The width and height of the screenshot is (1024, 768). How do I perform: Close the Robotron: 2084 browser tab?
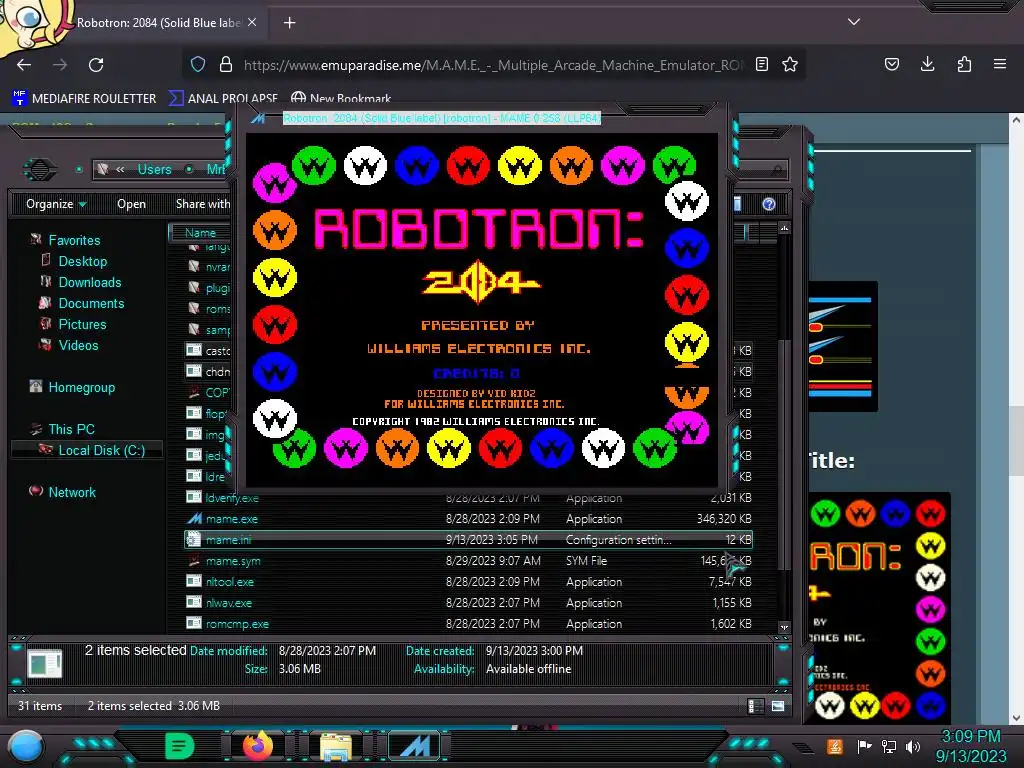tap(252, 22)
